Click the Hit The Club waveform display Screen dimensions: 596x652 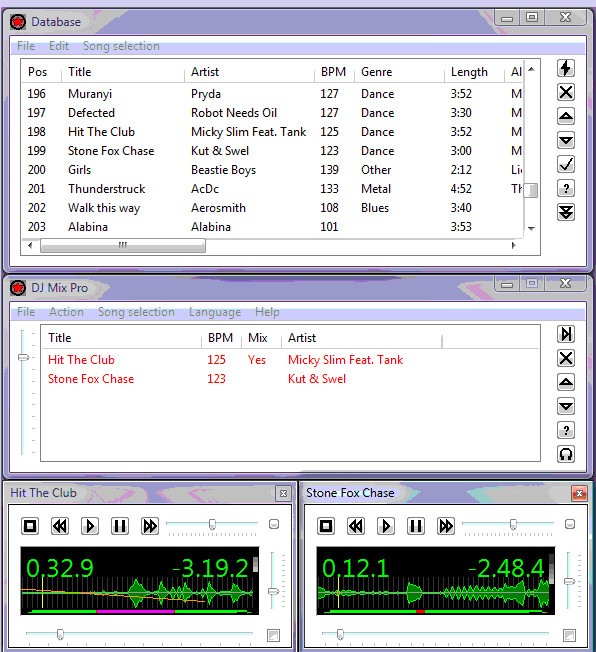pyautogui.click(x=140, y=580)
